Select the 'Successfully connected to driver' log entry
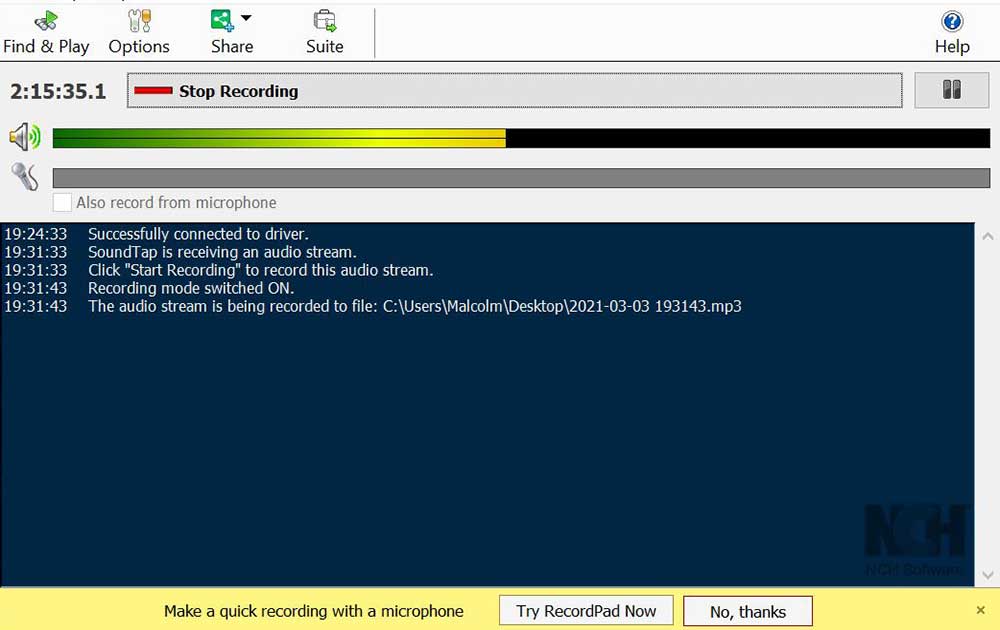Screen dimensions: 1000x630 (198, 234)
